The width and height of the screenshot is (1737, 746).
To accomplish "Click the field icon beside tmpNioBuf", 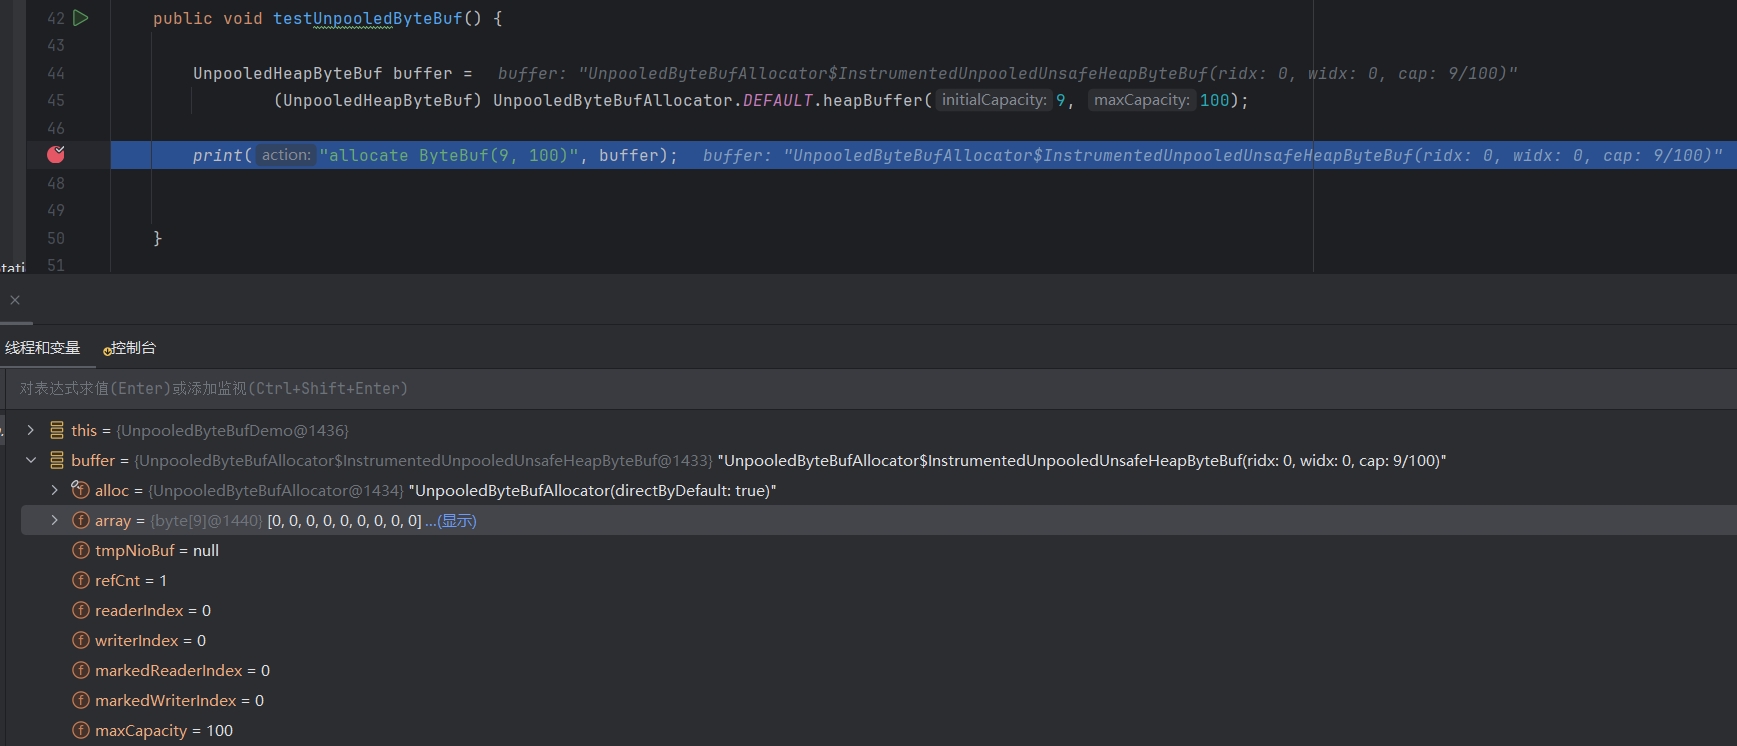I will click(81, 550).
